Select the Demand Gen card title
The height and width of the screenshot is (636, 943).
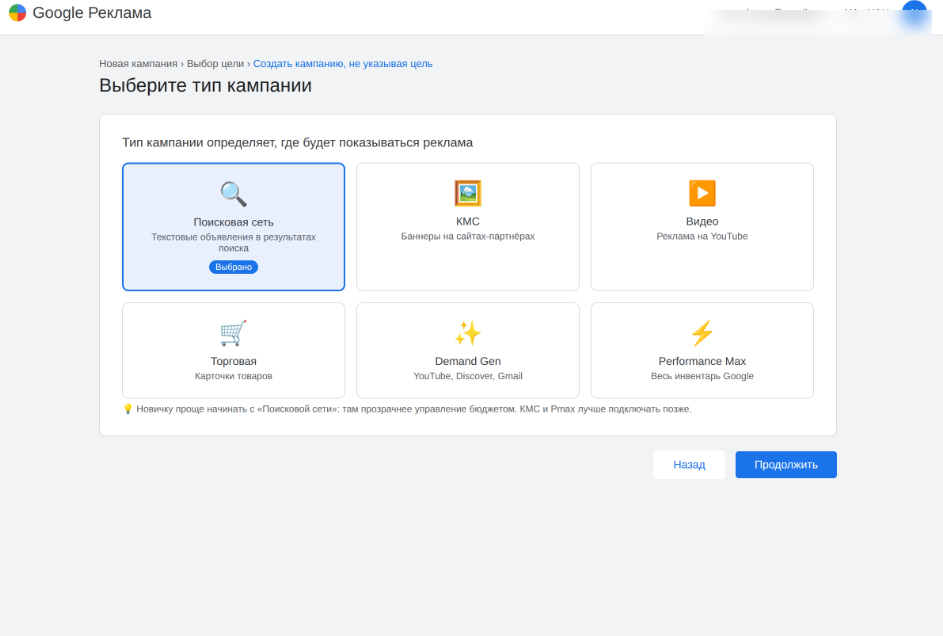point(468,361)
